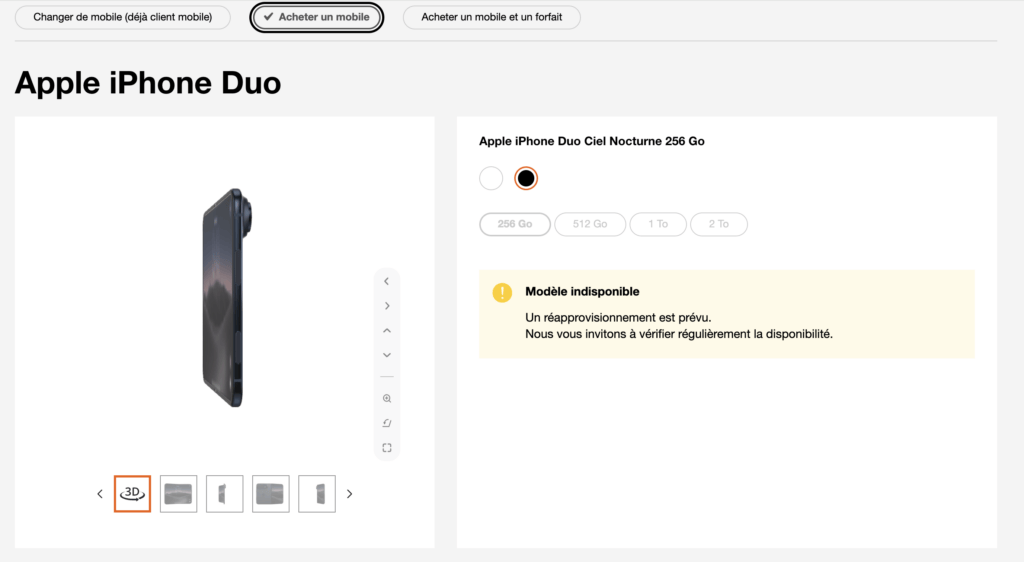The height and width of the screenshot is (562, 1024).
Task: Select Acheter un mobile option
Action: 317,17
